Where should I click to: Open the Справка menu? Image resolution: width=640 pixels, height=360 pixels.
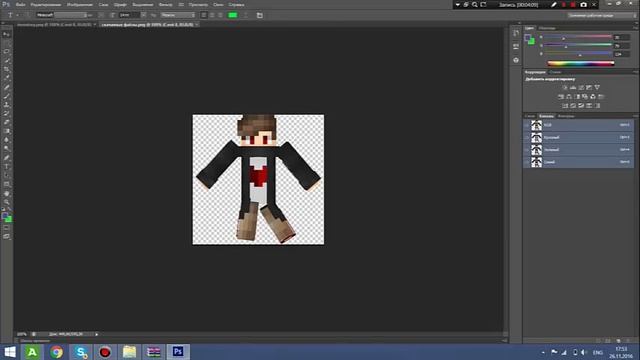click(236, 4)
